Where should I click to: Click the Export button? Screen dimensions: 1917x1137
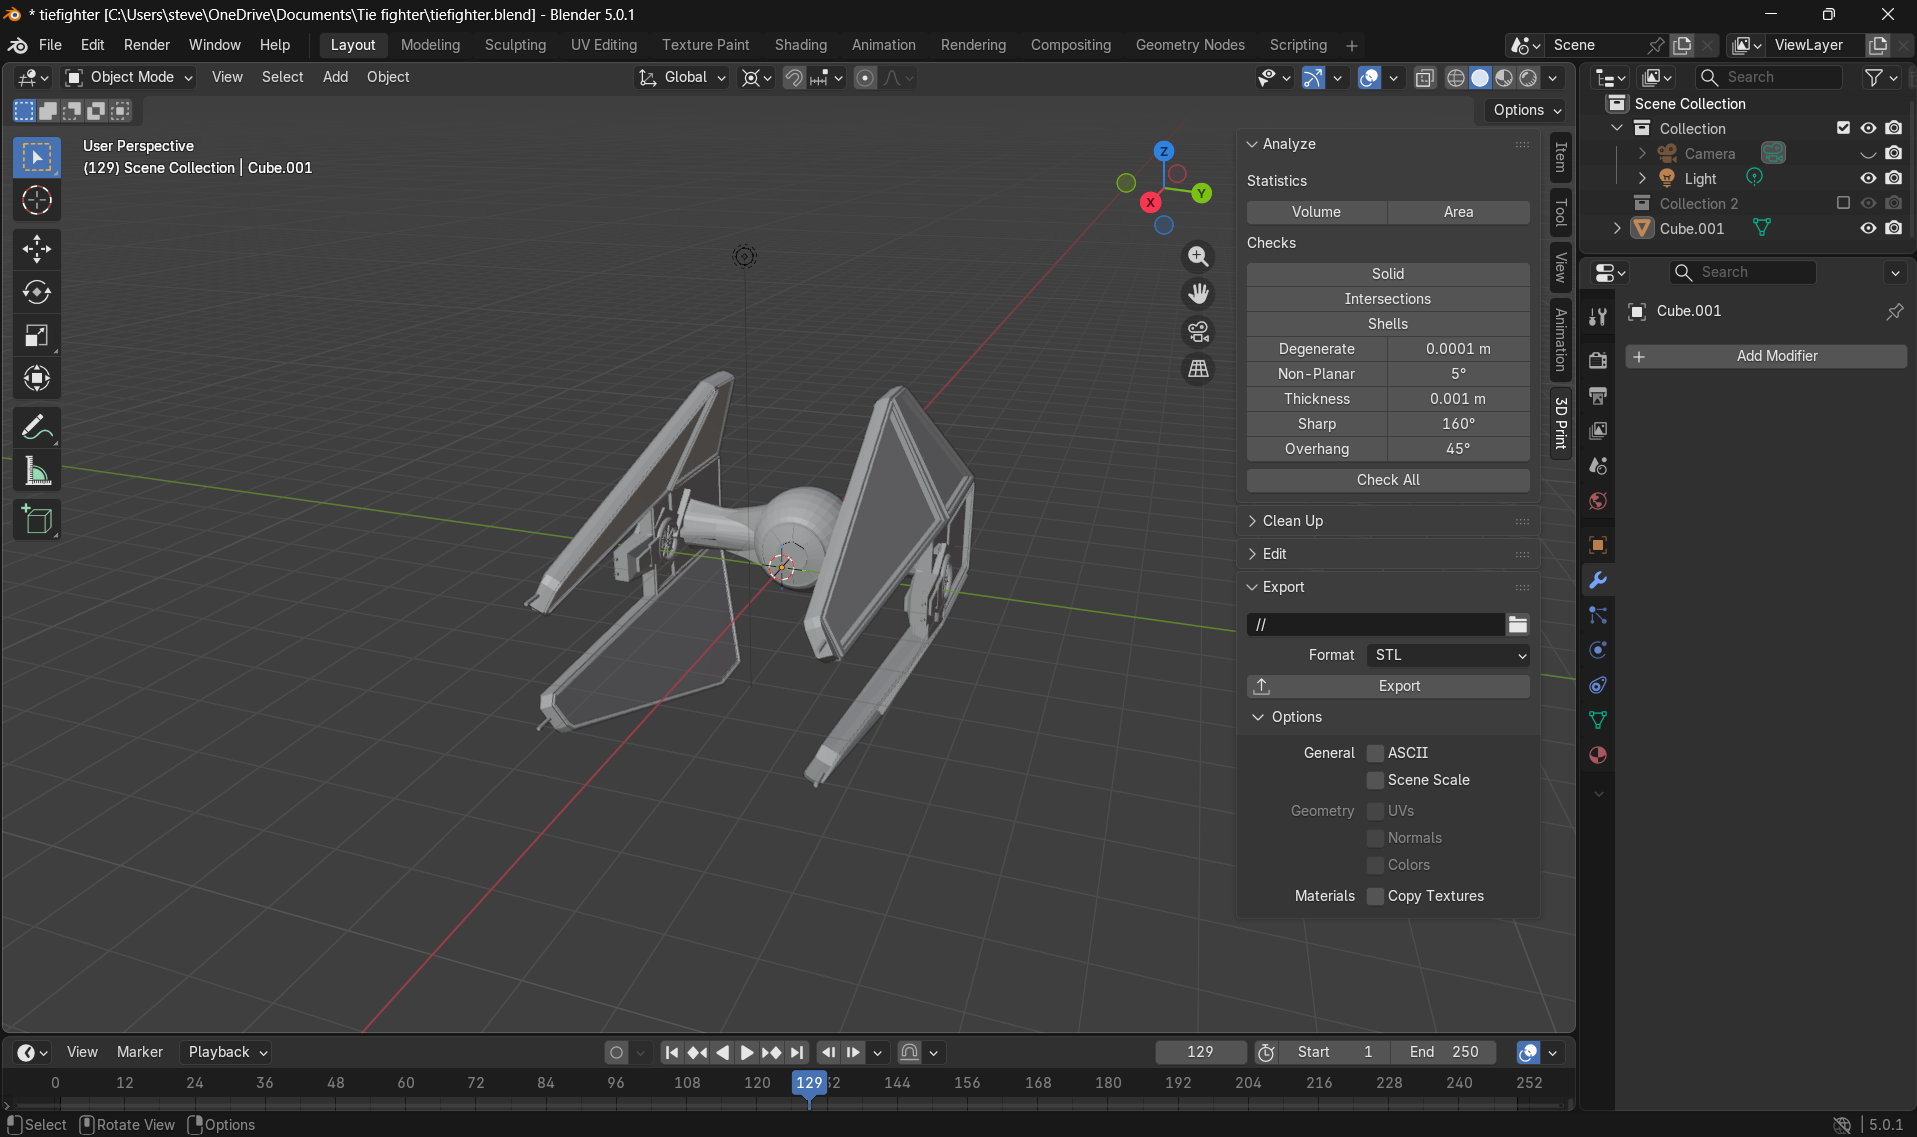(1388, 686)
